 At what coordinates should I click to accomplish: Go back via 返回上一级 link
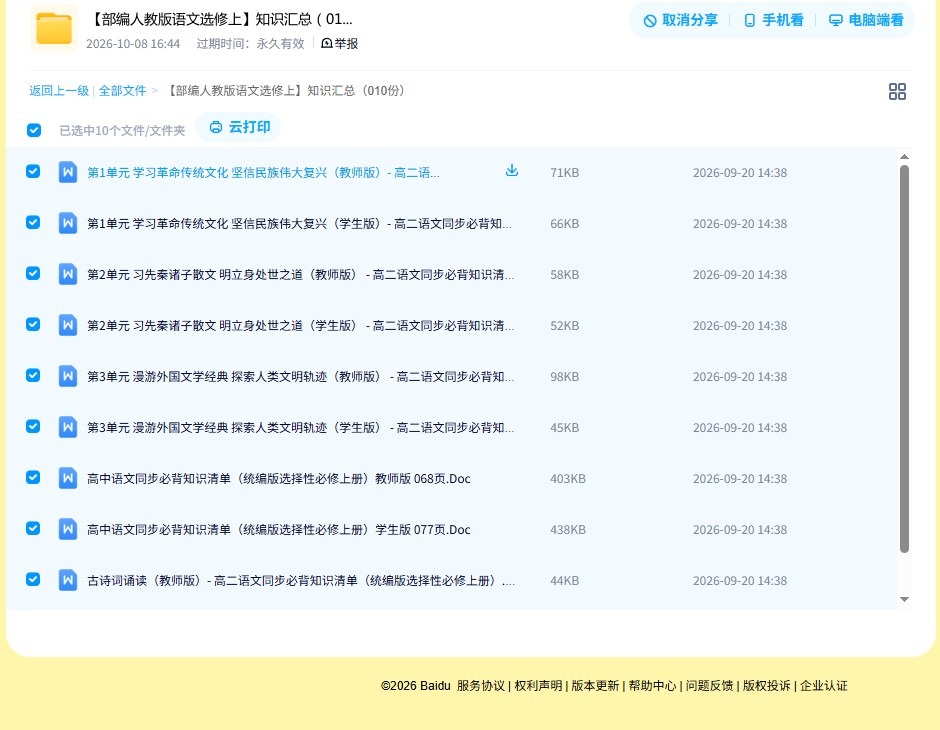pyautogui.click(x=59, y=91)
